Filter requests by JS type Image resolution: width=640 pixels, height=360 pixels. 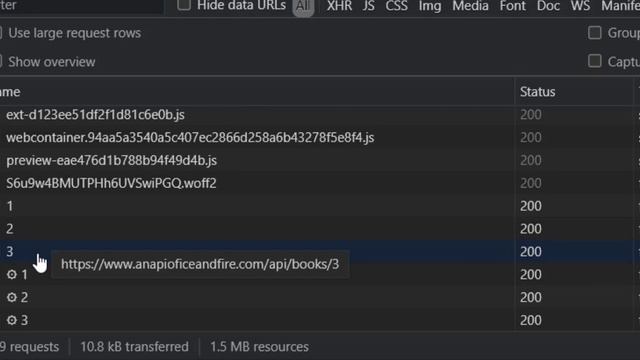369,6
